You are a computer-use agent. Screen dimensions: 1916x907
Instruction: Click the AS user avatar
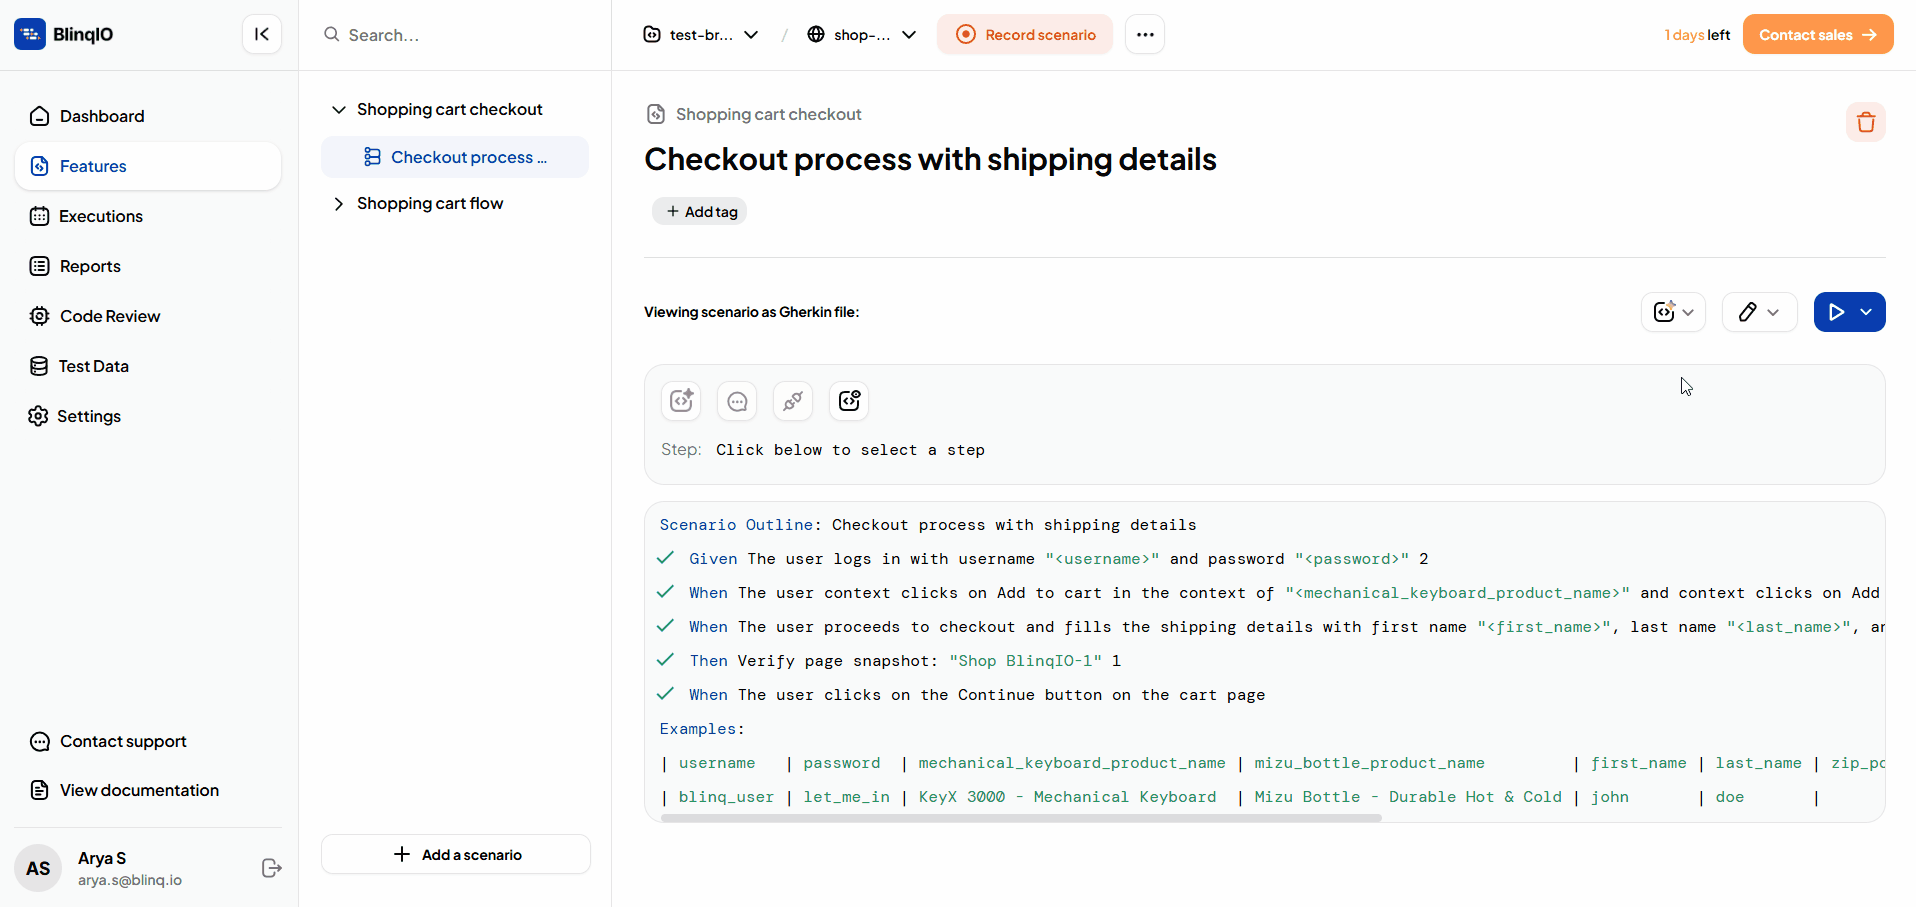[x=38, y=868]
